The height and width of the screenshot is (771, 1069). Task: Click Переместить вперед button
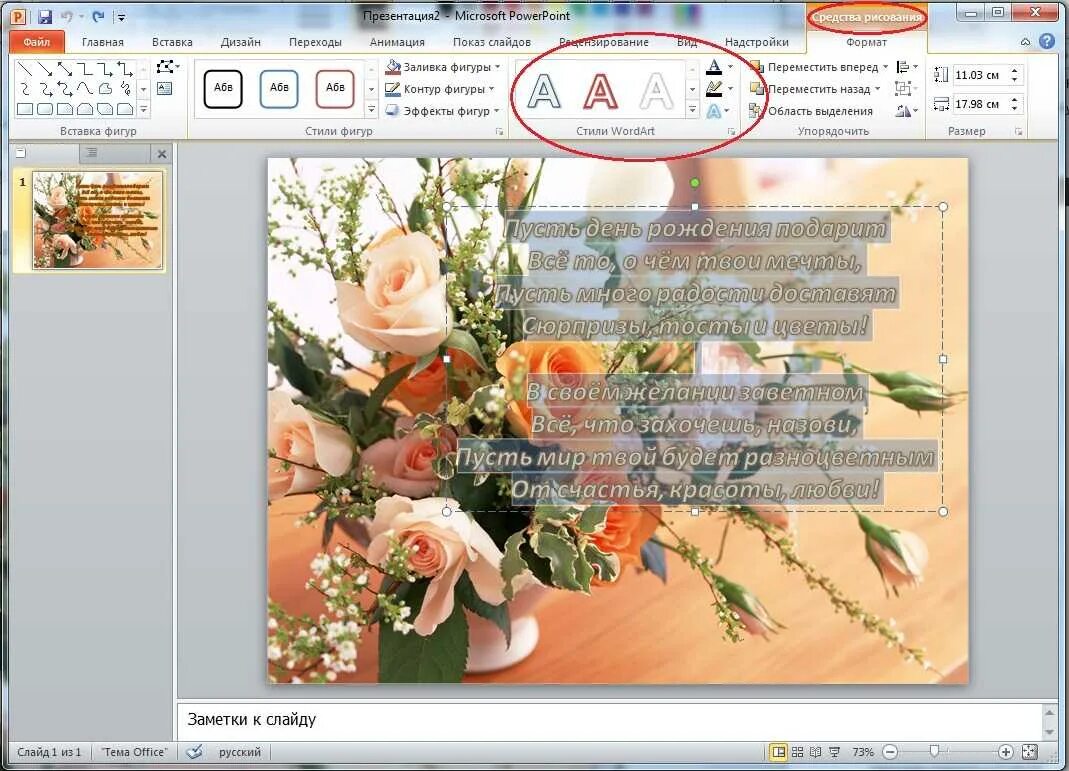click(814, 67)
